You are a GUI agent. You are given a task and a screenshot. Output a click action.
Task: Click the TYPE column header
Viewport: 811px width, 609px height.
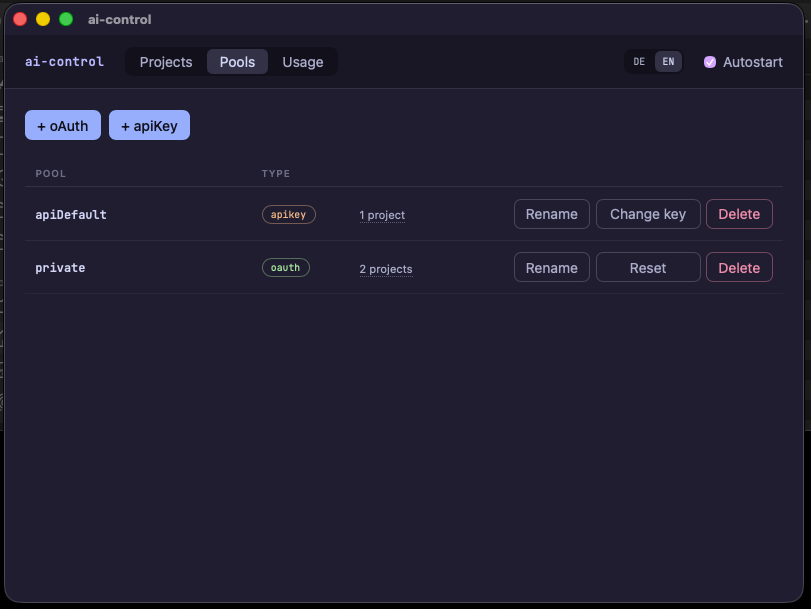tap(276, 174)
